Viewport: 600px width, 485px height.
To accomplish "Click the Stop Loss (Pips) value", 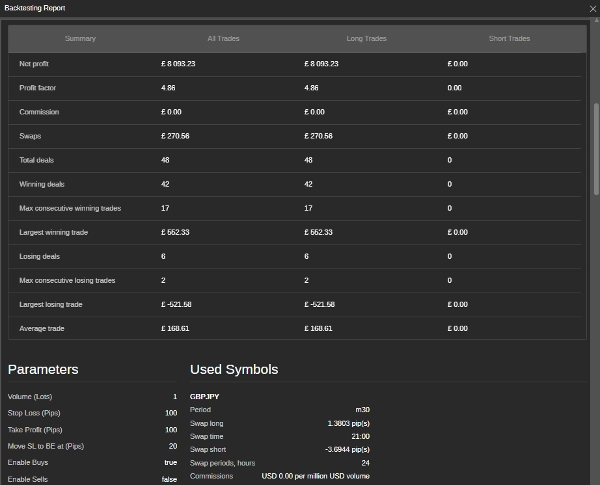I will [171, 413].
